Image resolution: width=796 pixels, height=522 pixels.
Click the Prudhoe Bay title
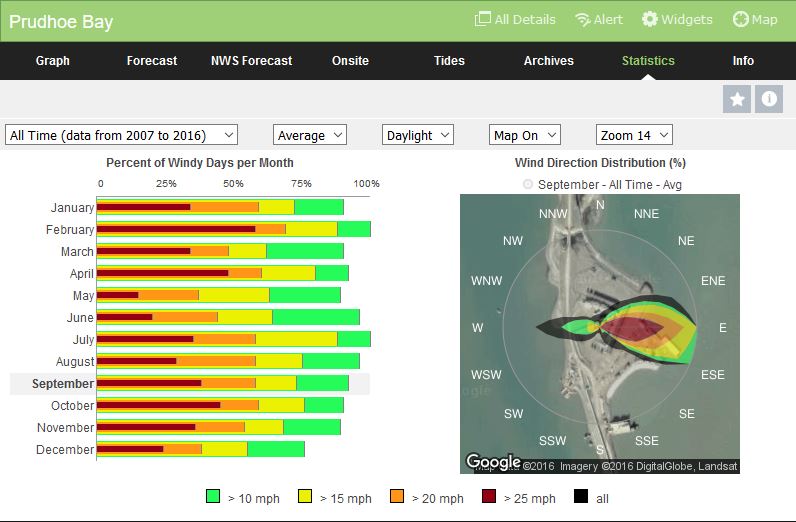[x=61, y=22]
